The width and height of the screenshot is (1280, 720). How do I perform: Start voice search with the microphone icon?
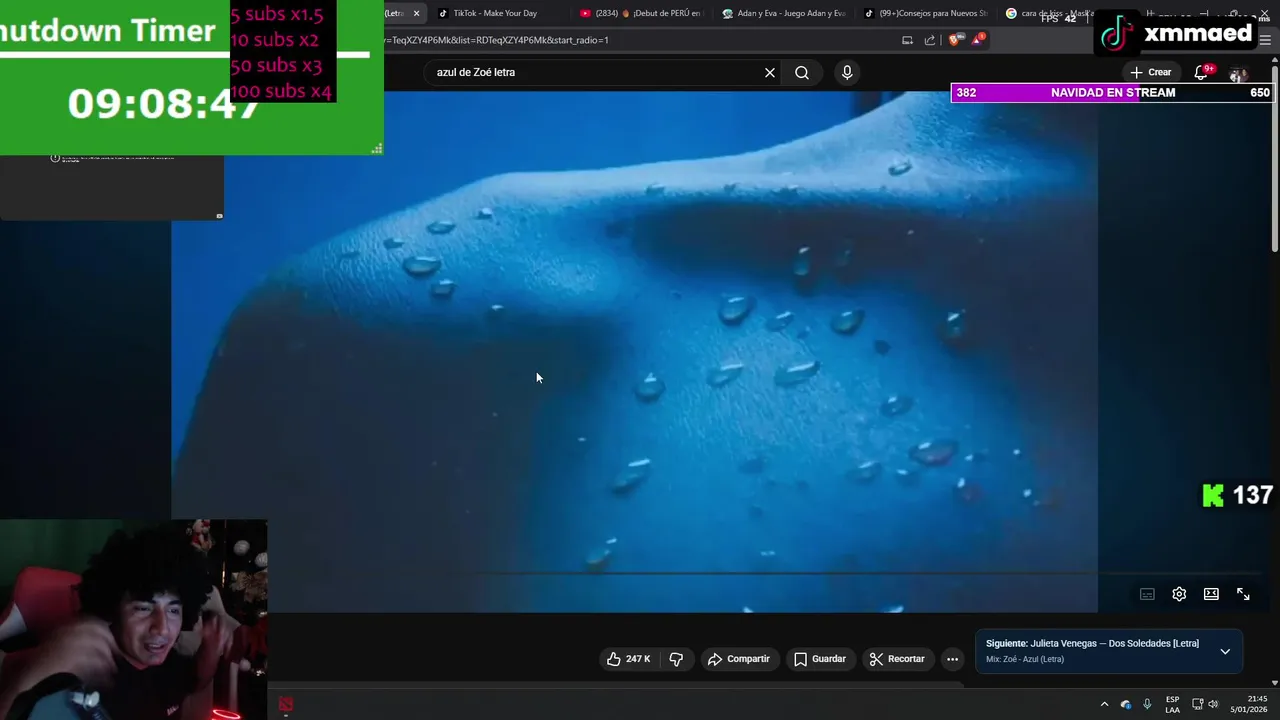click(x=847, y=72)
